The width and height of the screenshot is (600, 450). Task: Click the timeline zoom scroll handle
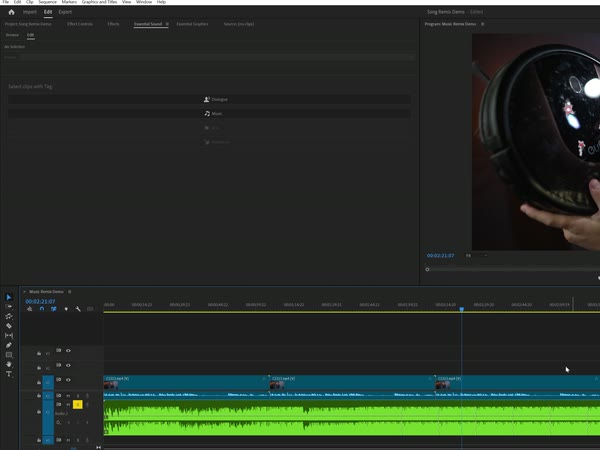[98, 447]
